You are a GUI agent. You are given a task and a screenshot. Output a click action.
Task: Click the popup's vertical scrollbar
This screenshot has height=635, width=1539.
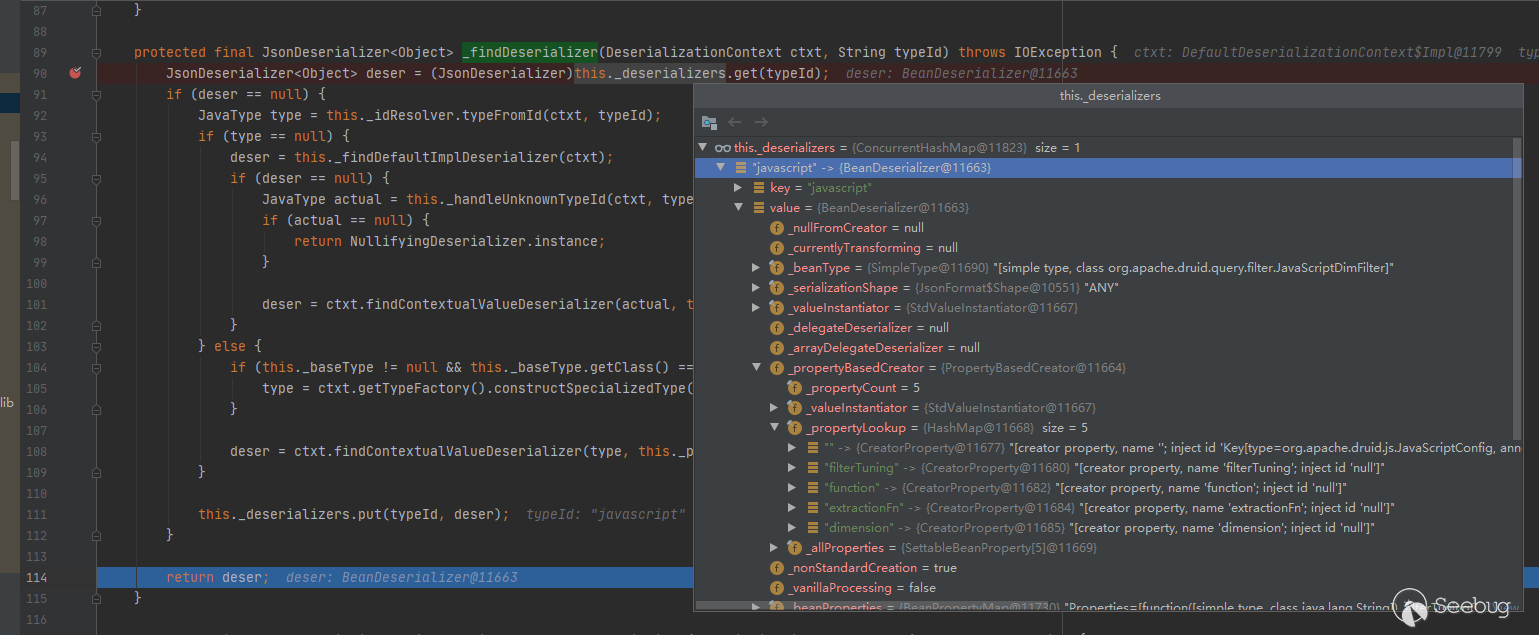click(x=1516, y=300)
